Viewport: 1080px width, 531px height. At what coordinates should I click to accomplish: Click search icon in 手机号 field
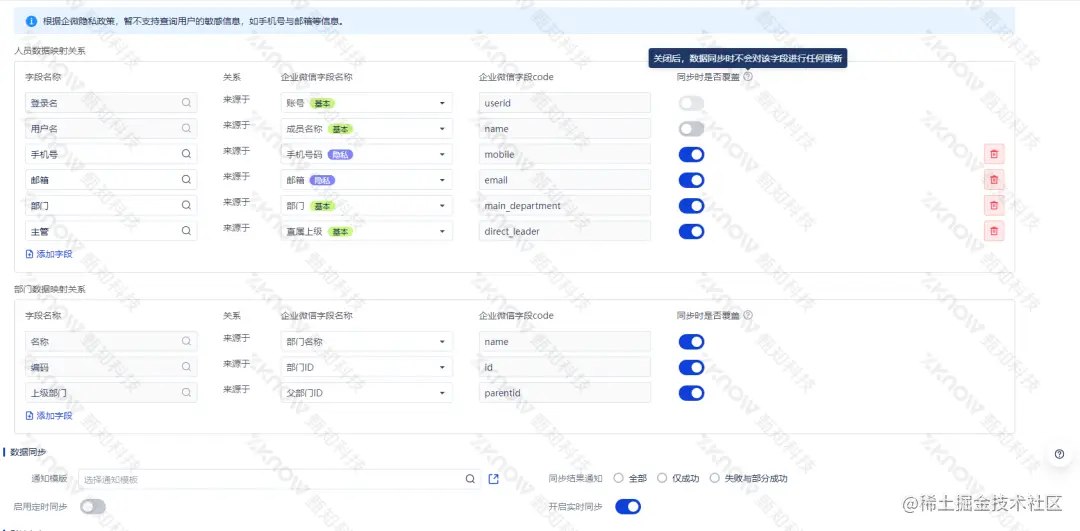(x=187, y=154)
